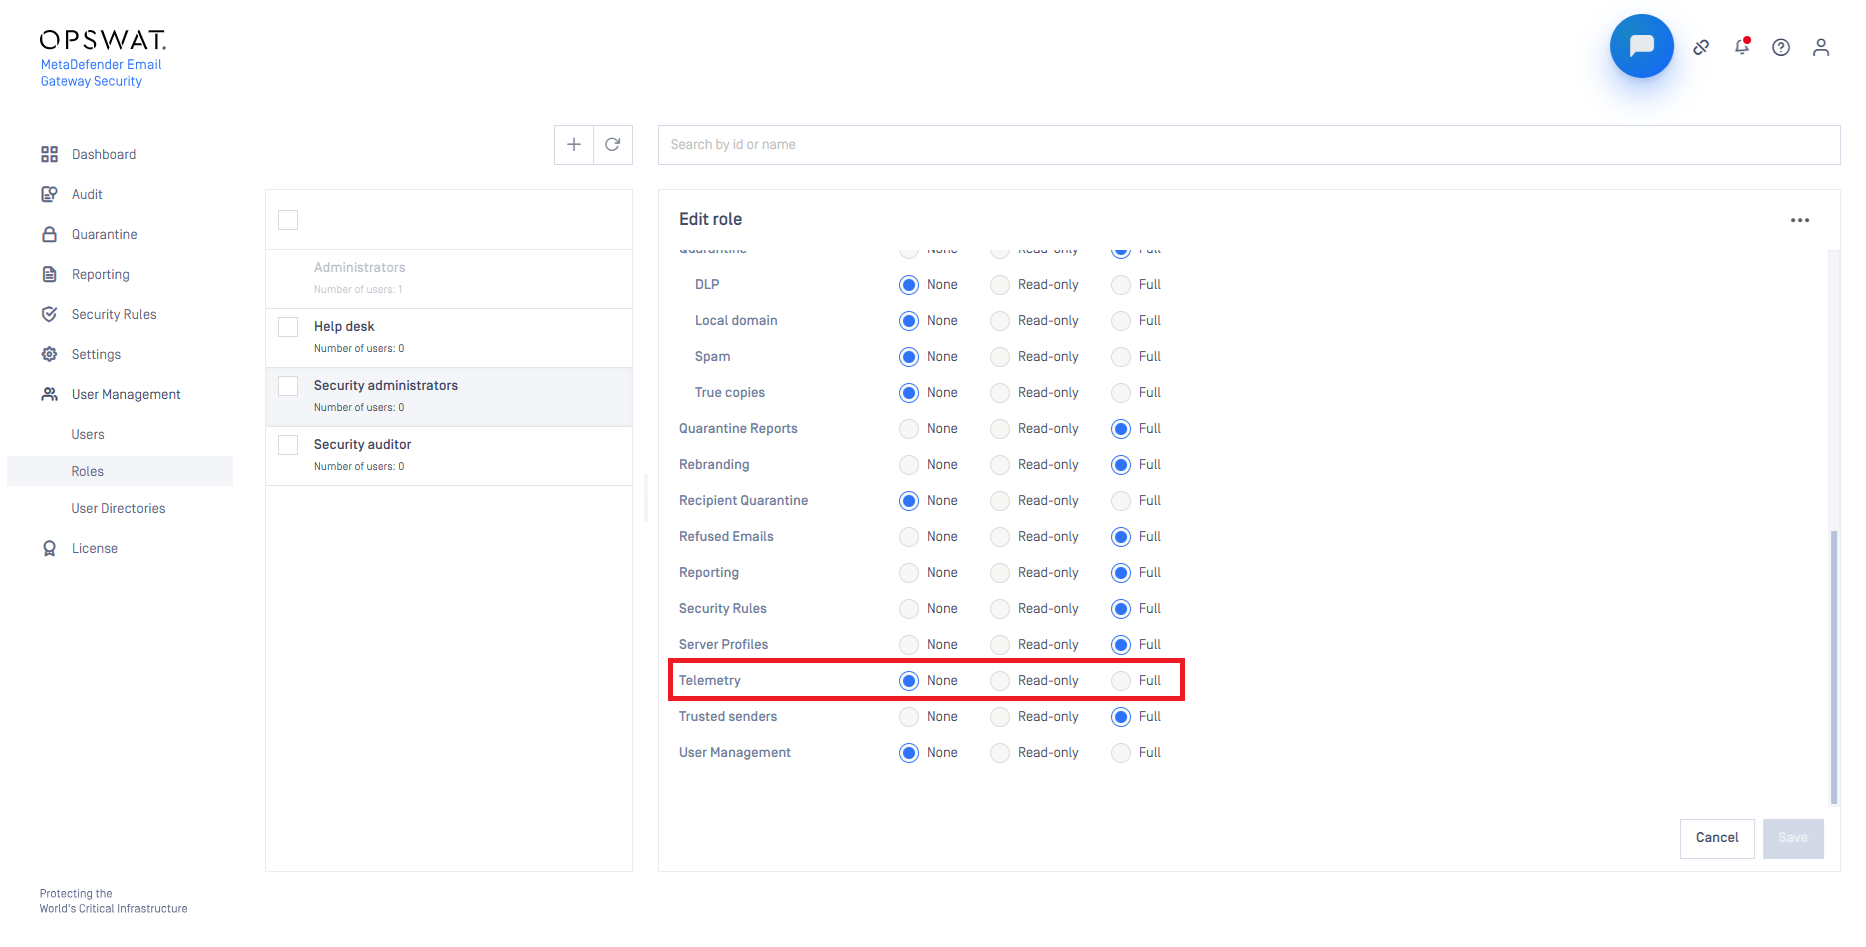Open Security Rules in sidebar

pyautogui.click(x=114, y=314)
